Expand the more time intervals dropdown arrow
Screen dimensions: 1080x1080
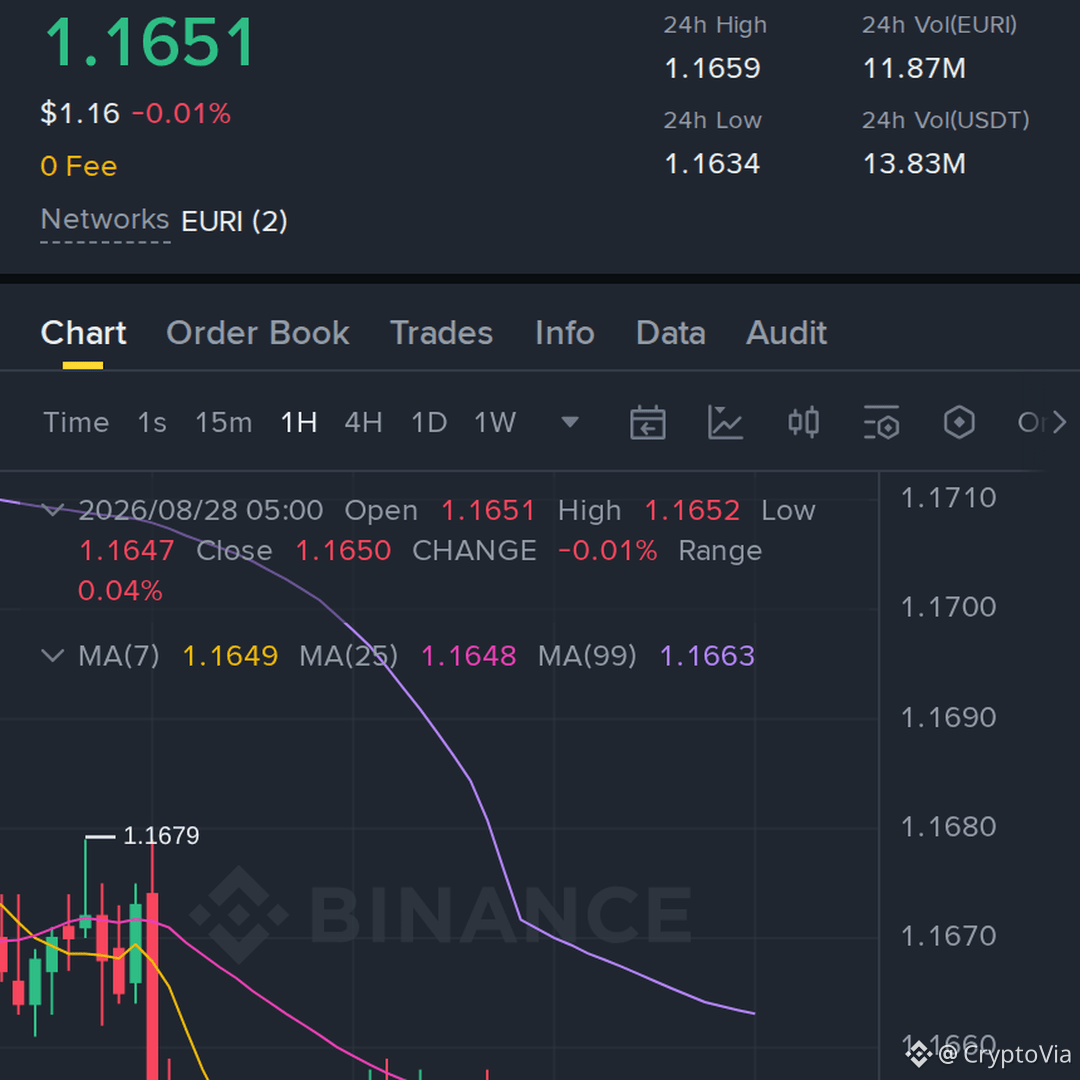point(570,422)
